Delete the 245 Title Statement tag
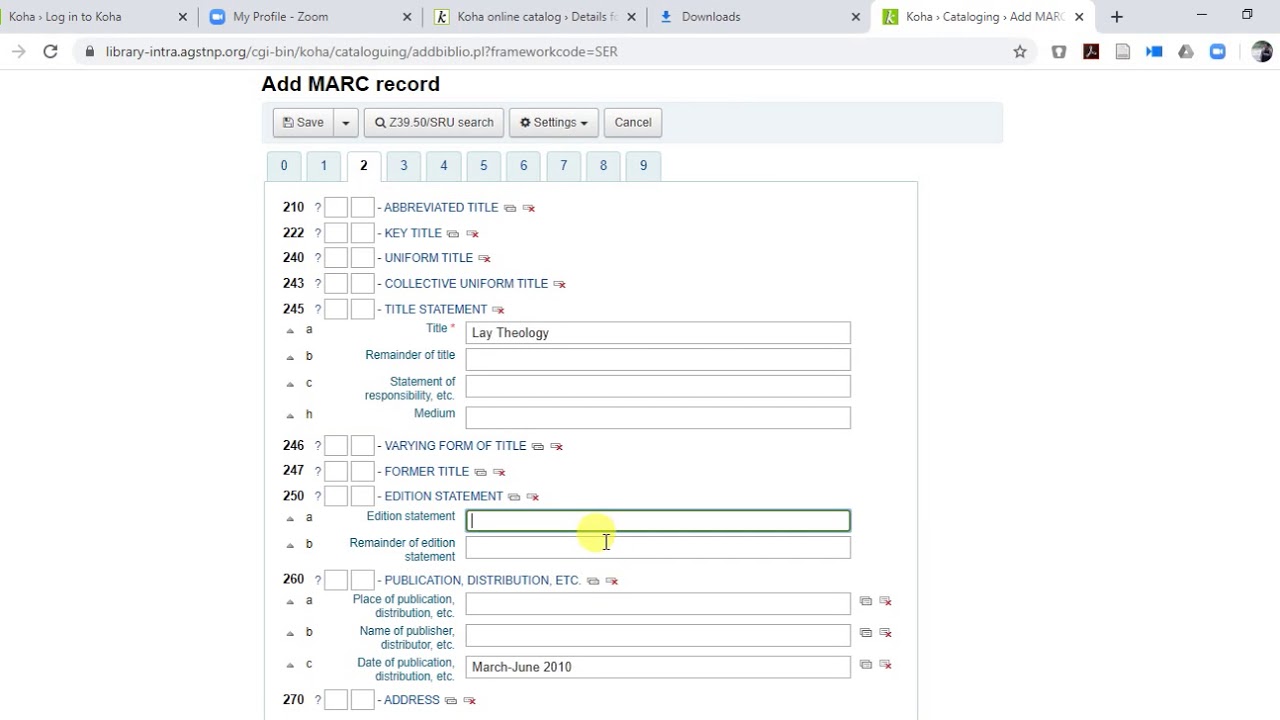The image size is (1280, 720). [x=498, y=310]
